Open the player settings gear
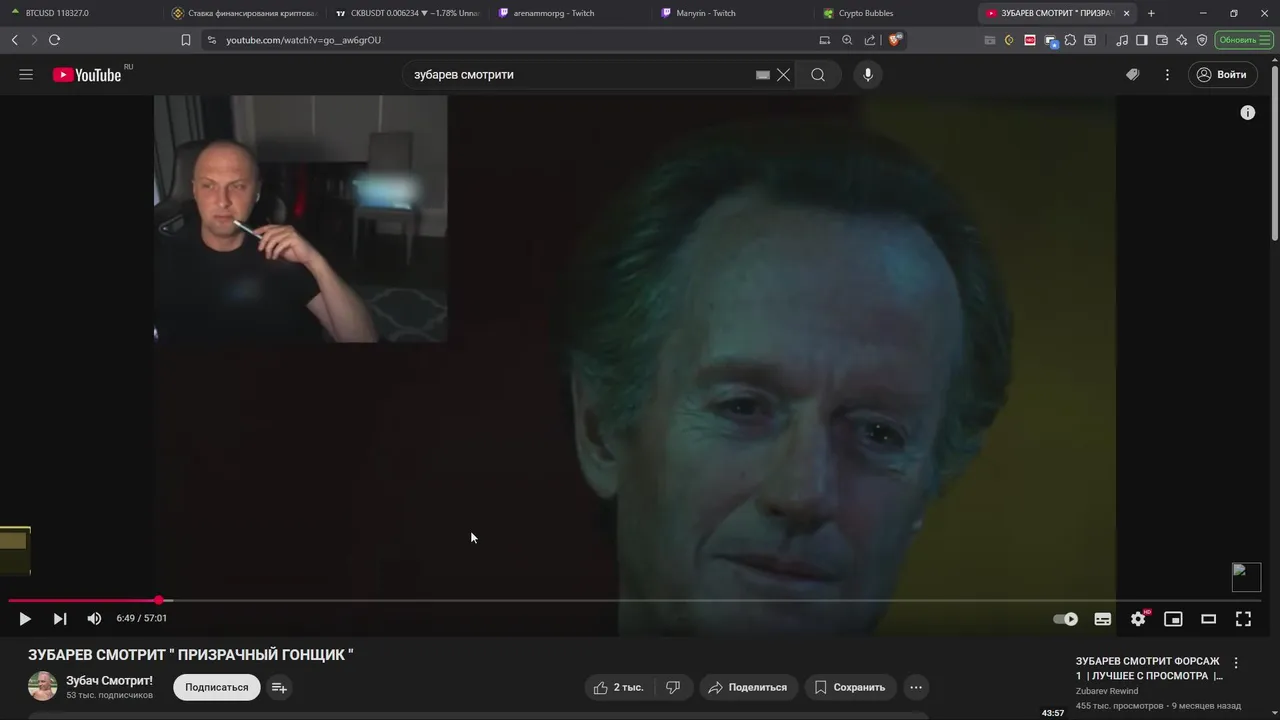This screenshot has width=1280, height=720. point(1138,619)
